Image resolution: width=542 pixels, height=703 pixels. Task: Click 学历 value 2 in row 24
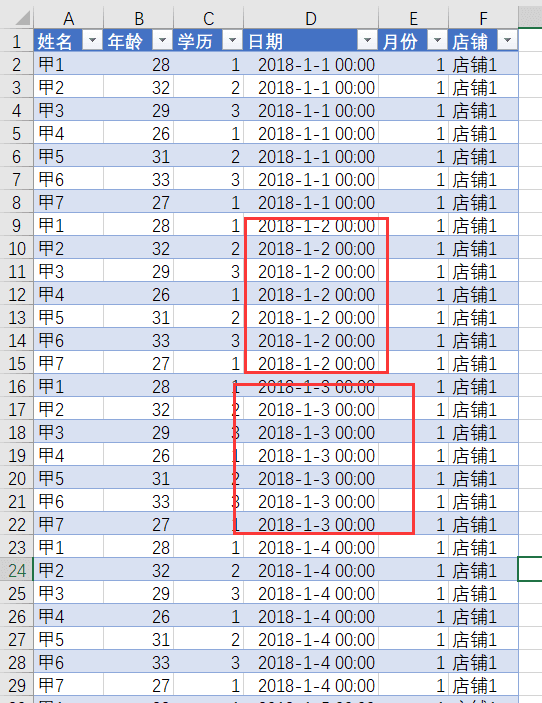[x=208, y=570]
